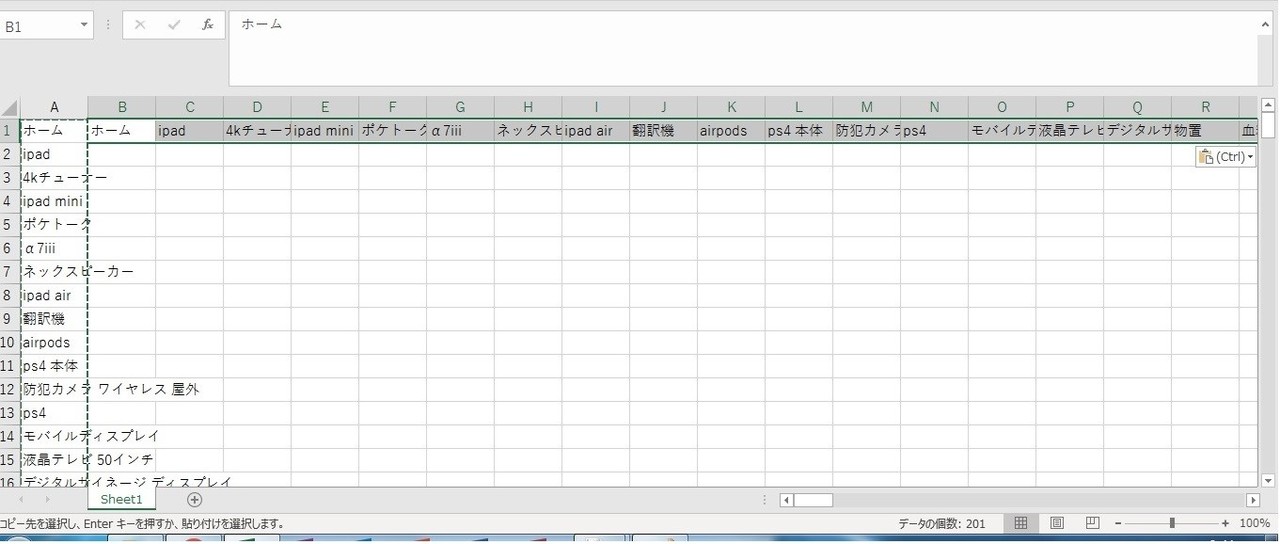
Task: Click the Select All corner triangle
Action: [10, 107]
